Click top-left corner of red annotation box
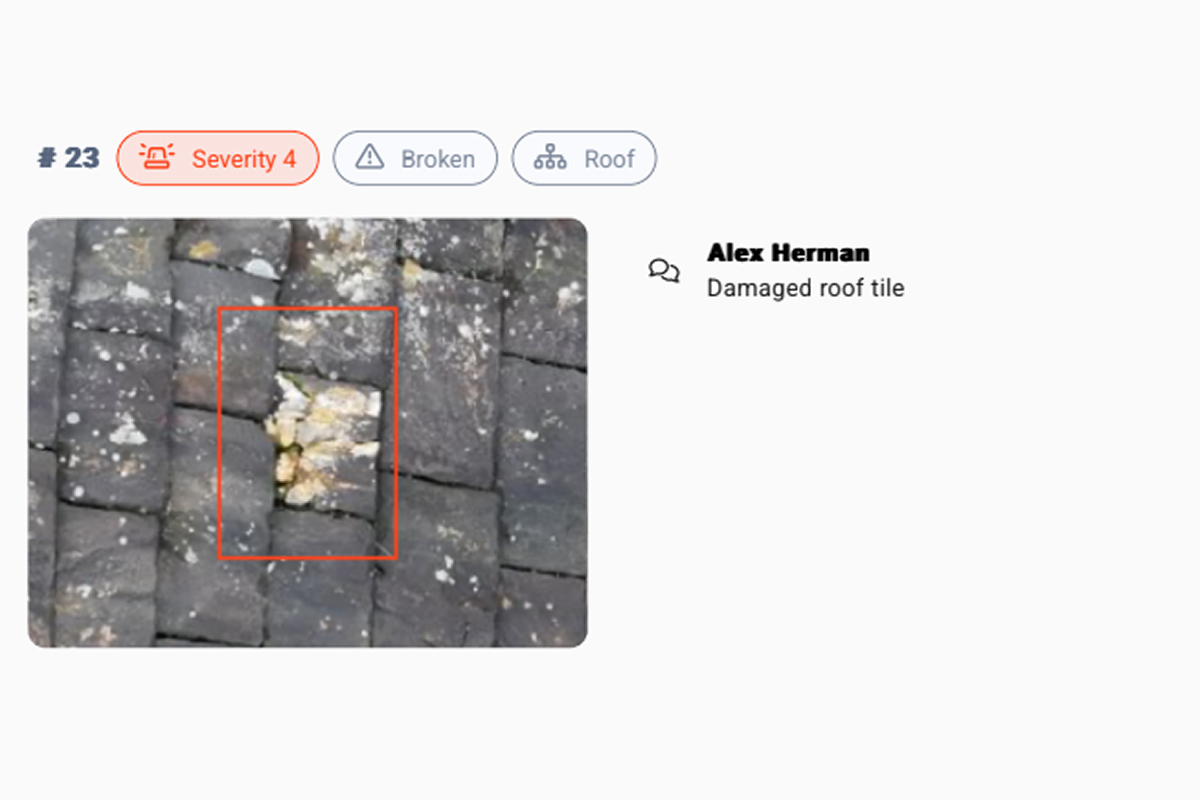The image size is (1200, 800). click(220, 309)
